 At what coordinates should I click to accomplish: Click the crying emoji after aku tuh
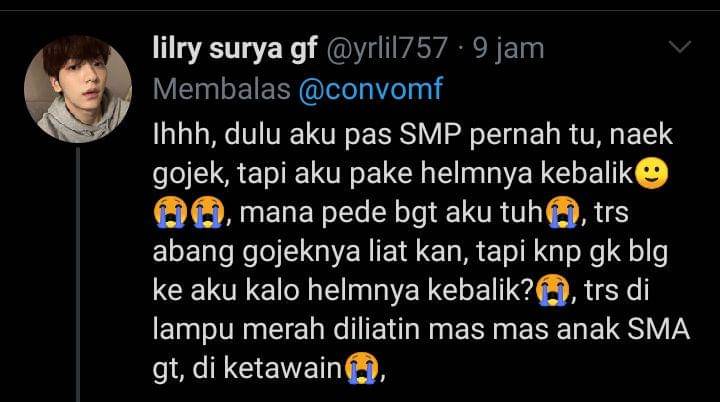(x=562, y=212)
